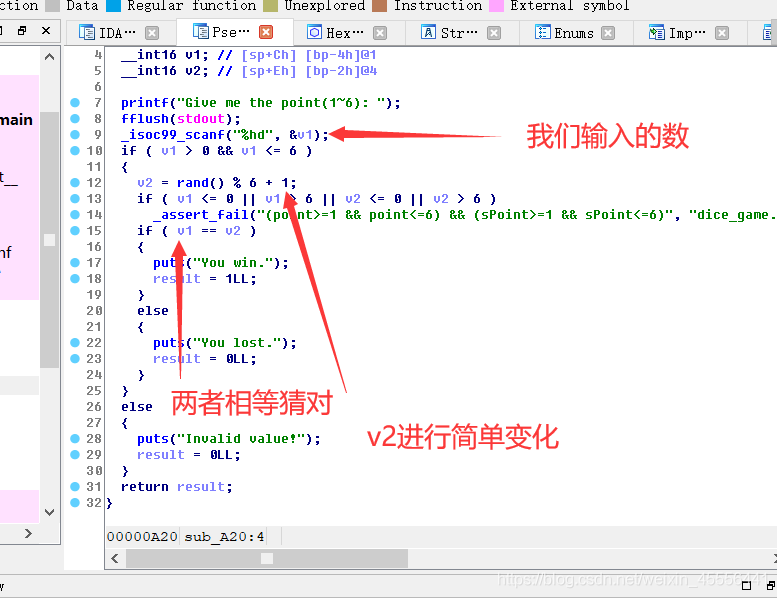Click the functions panel vertical scrollbar thumb
Viewport: 777px width, 598px height.
pyautogui.click(x=49, y=240)
